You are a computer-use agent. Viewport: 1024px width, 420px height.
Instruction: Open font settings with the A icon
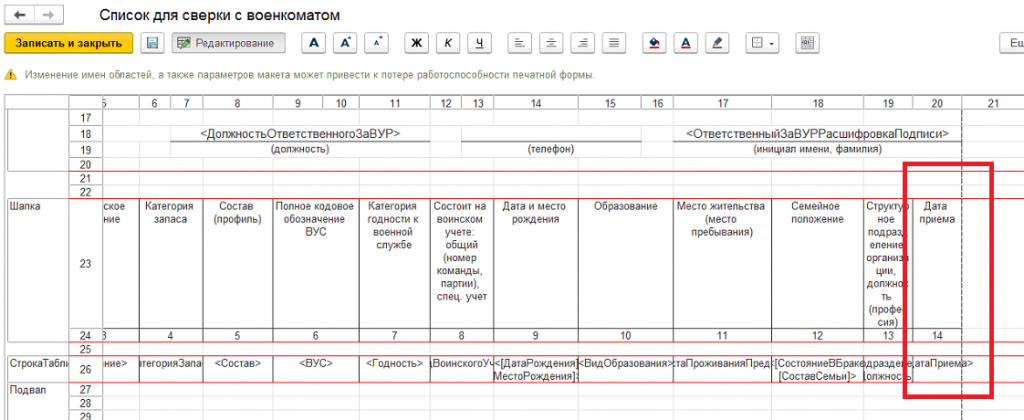(313, 43)
